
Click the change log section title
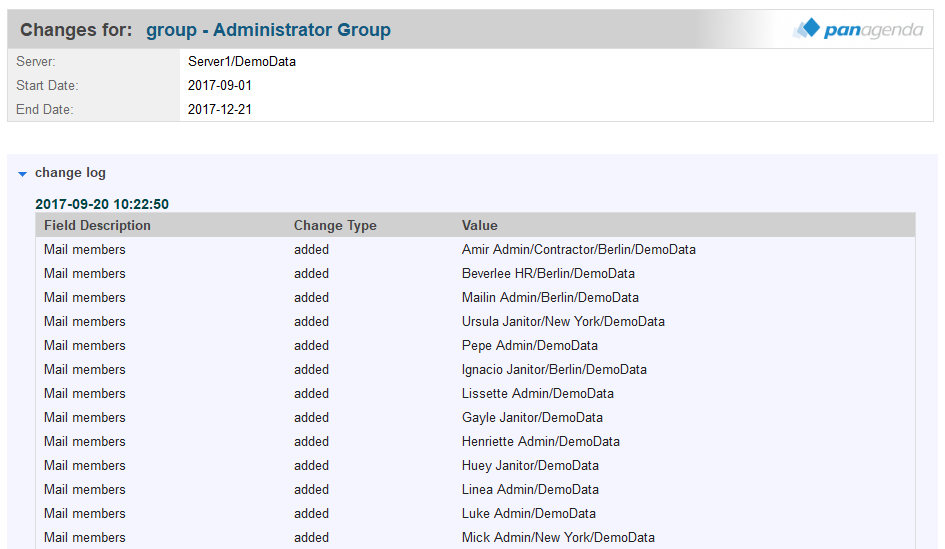point(70,173)
